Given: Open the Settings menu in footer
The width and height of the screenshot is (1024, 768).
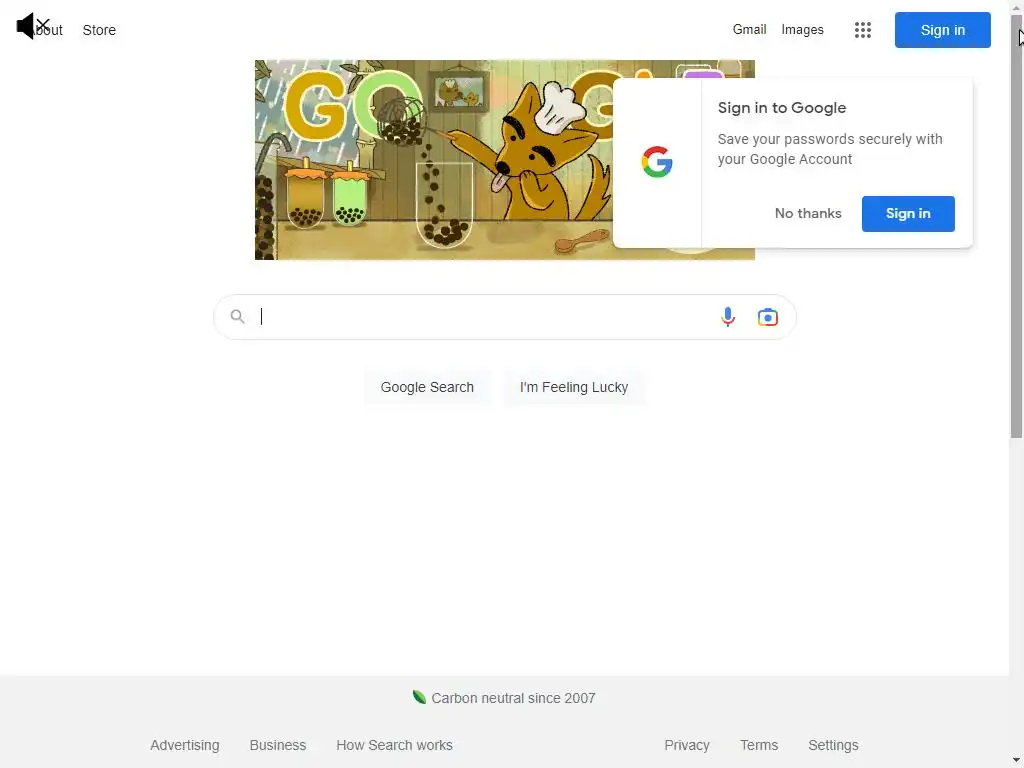Looking at the screenshot, I should coord(833,745).
